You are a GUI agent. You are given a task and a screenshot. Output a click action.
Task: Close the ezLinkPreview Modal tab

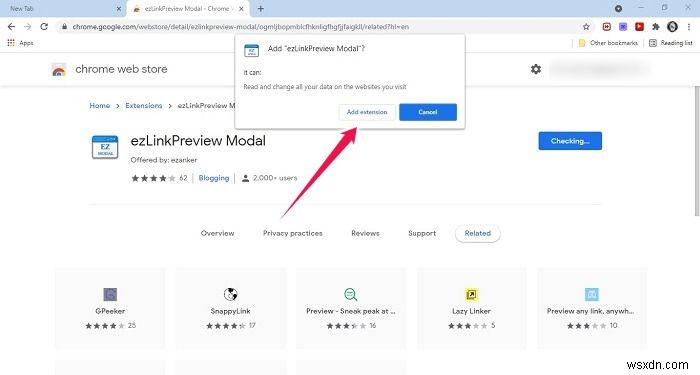coord(242,8)
